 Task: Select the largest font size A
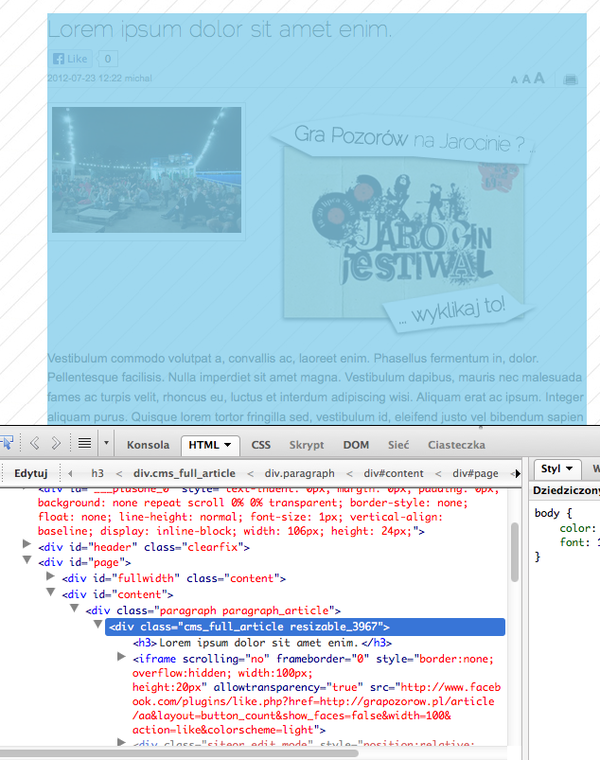pos(539,78)
